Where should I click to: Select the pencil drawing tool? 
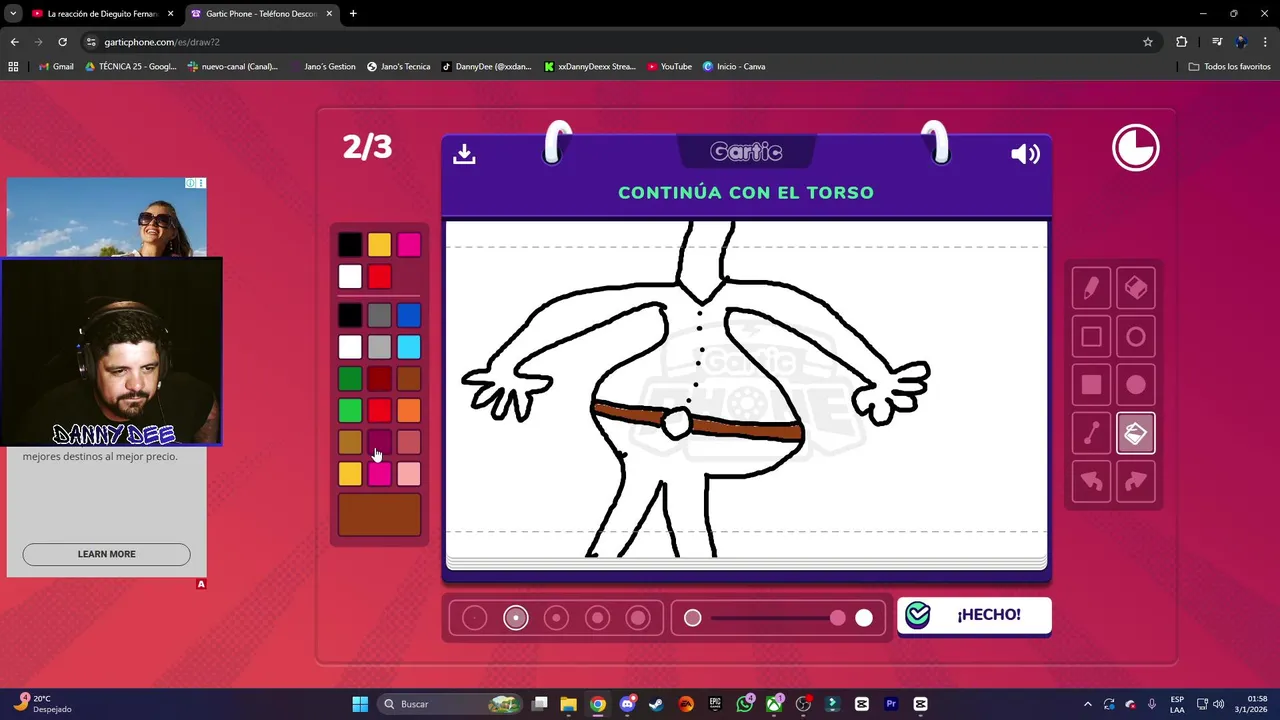click(x=1091, y=288)
